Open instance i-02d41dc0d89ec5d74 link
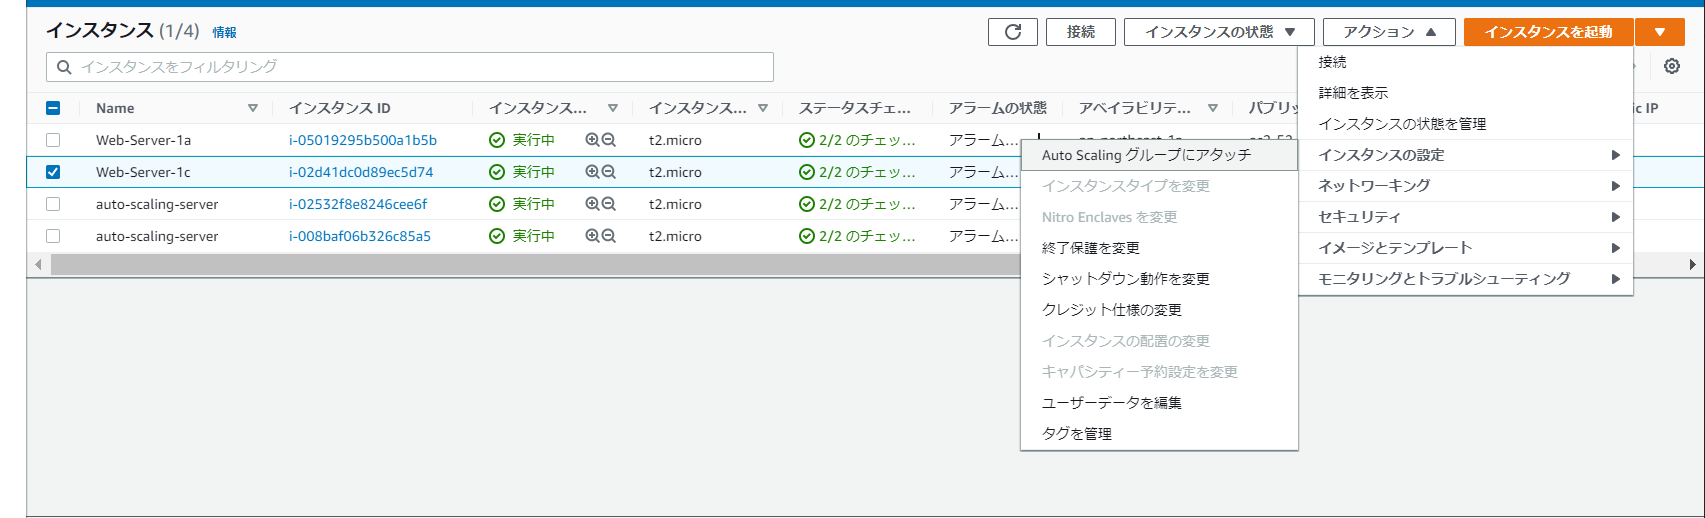1705x518 pixels. [x=361, y=172]
